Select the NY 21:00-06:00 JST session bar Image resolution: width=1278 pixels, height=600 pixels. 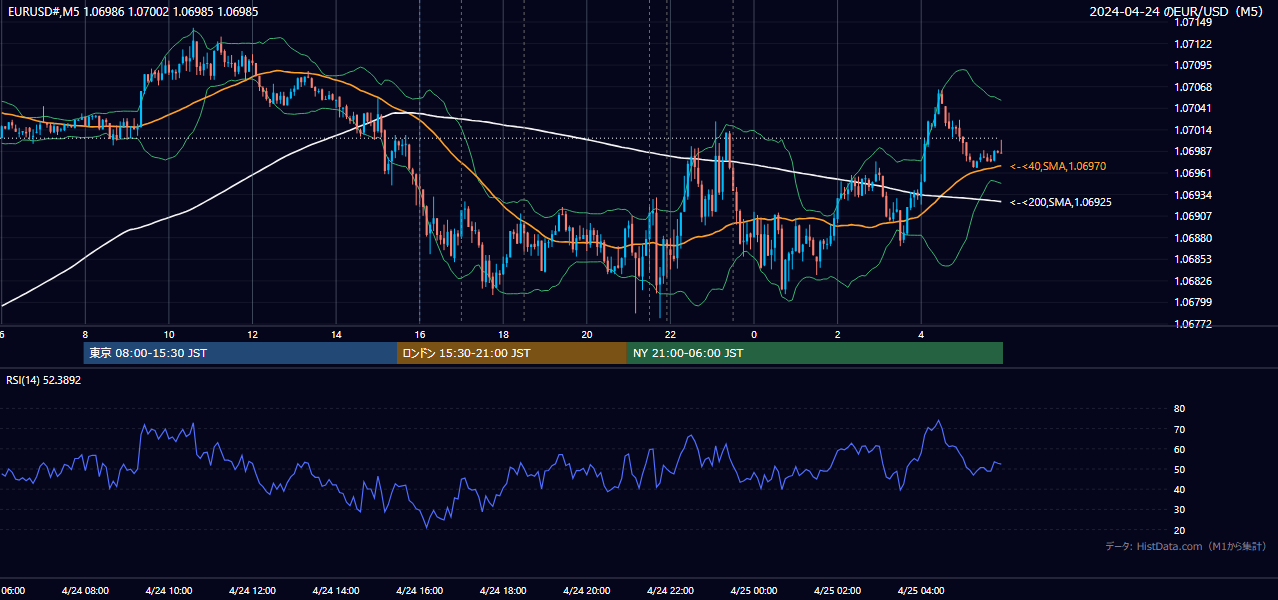(x=815, y=353)
